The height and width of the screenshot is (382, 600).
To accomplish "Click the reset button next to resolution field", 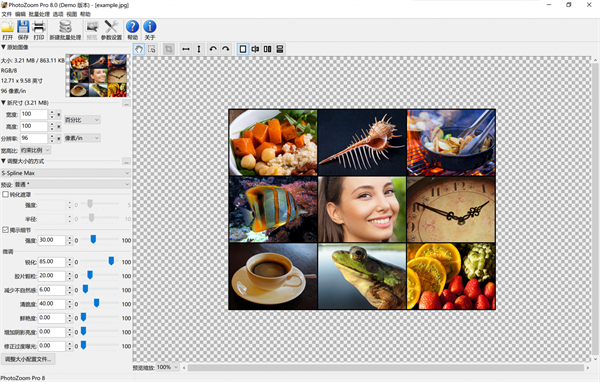I will pyautogui.click(x=59, y=138).
